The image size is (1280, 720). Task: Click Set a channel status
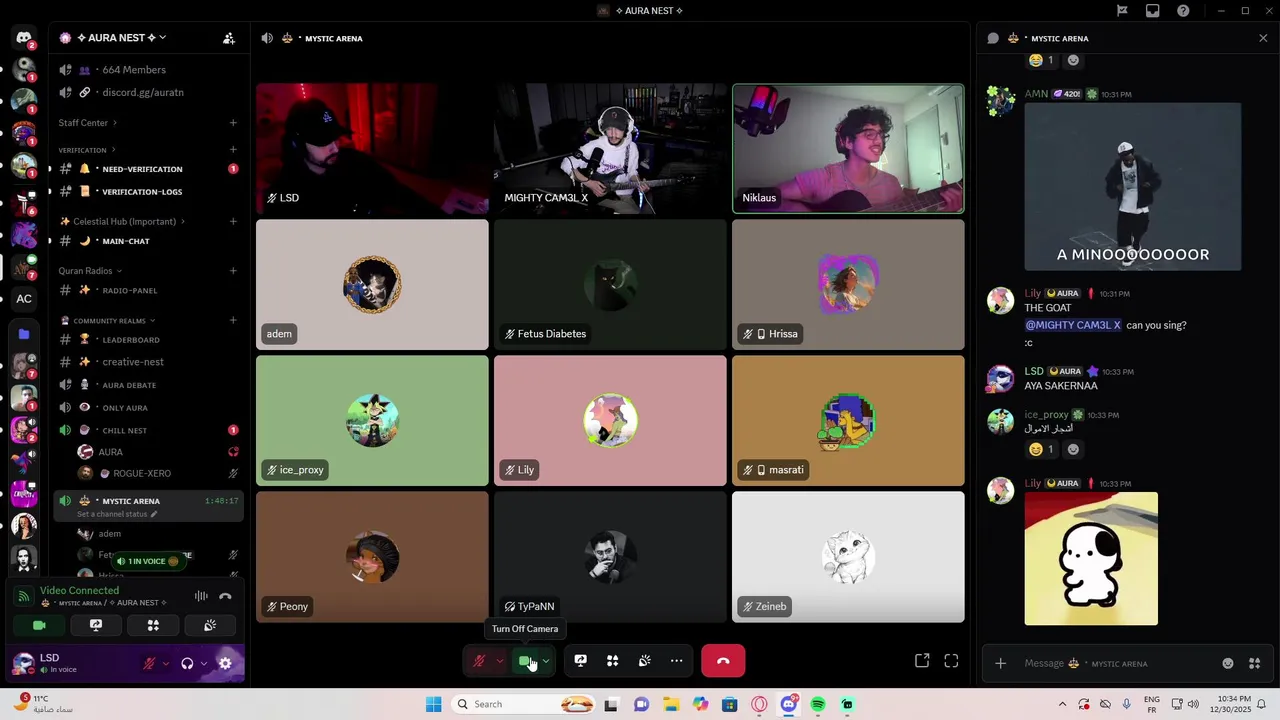point(117,514)
